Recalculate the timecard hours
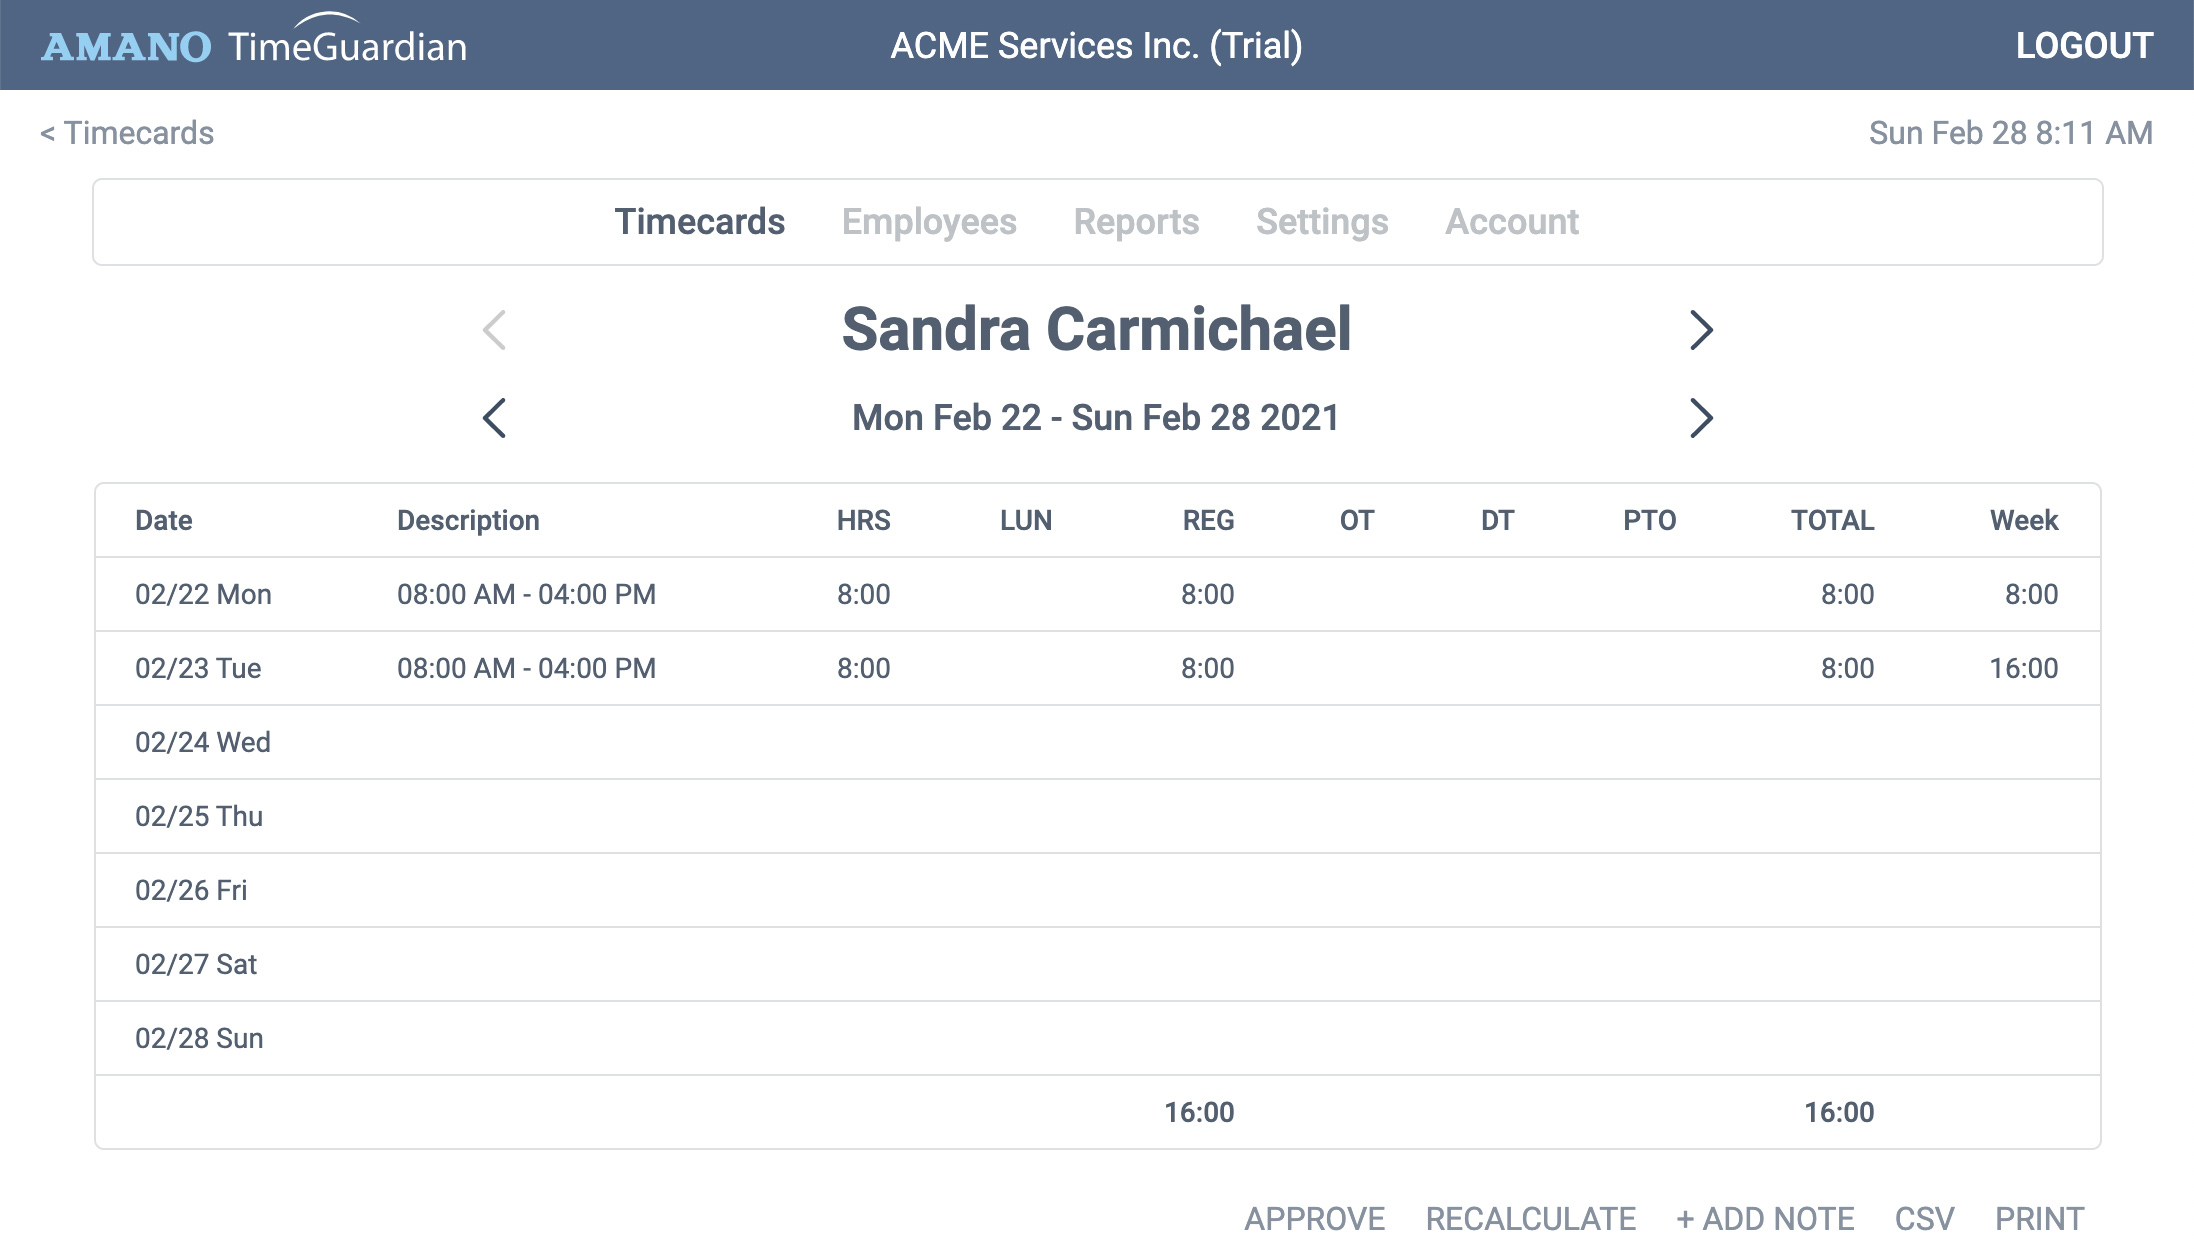 tap(1531, 1219)
